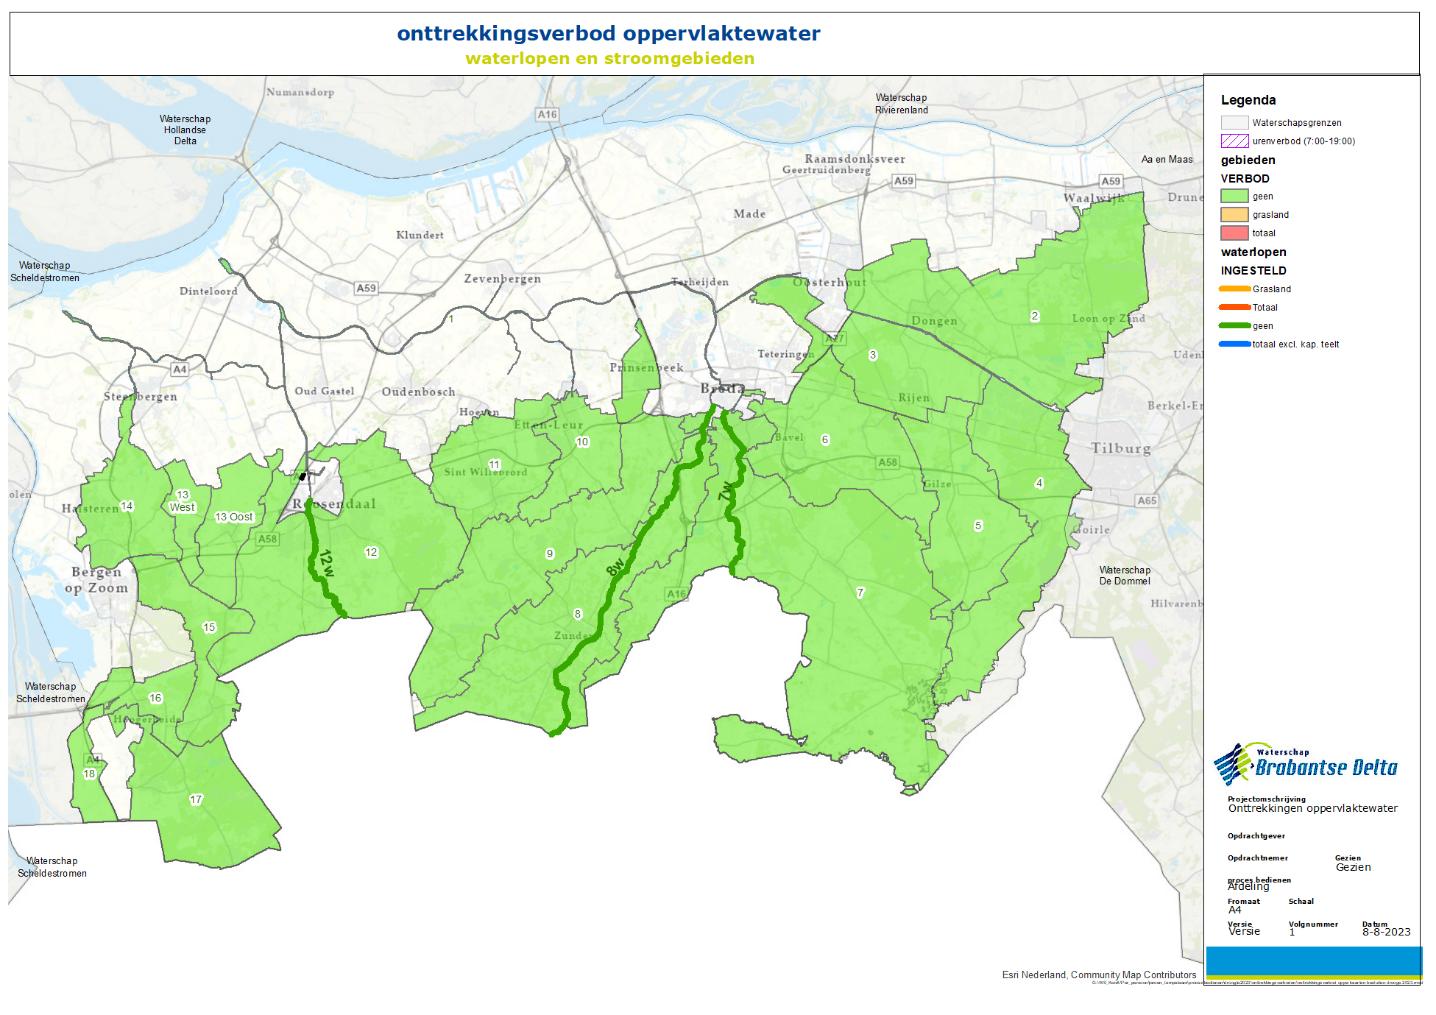Click the A65 highway shield near Tilburg

pyautogui.click(x=1146, y=500)
